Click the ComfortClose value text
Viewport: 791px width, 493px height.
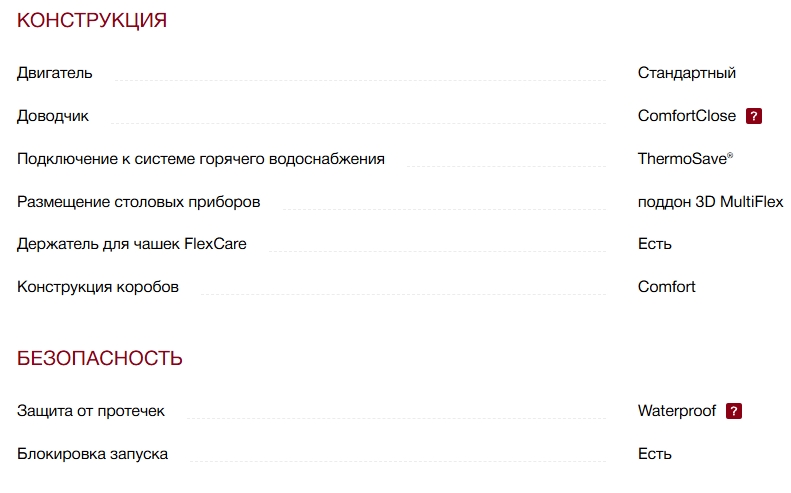tap(687, 116)
